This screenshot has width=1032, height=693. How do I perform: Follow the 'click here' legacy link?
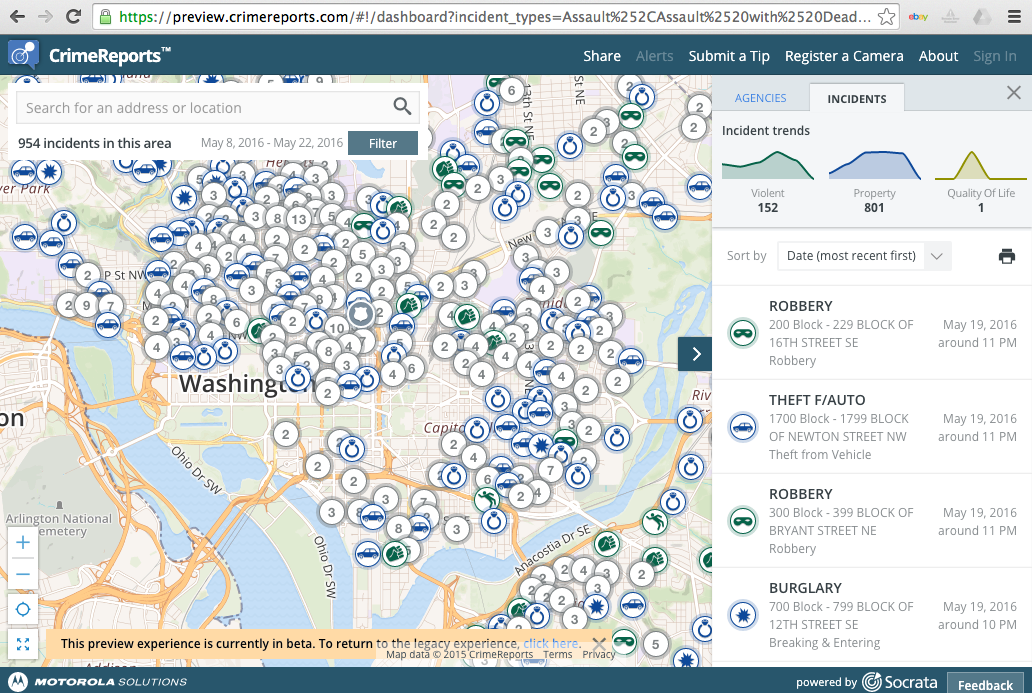tap(551, 643)
